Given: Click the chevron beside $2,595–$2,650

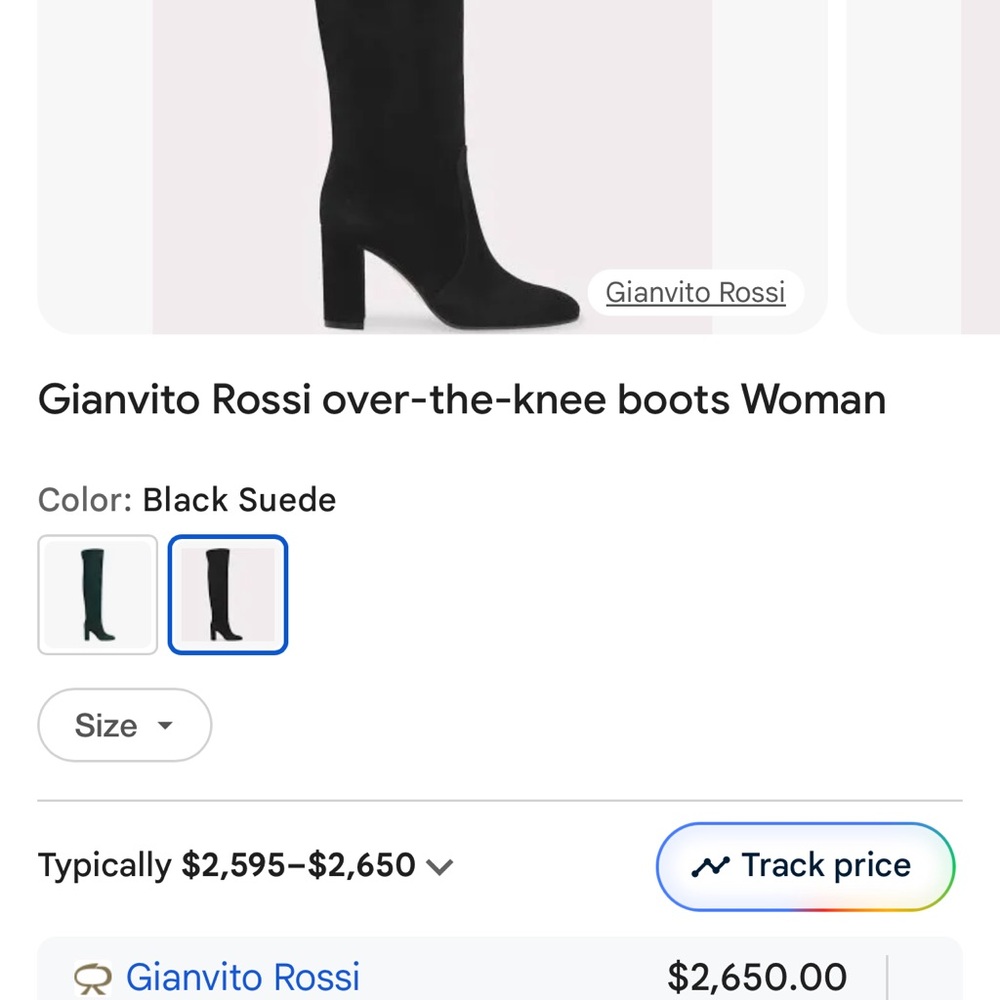Looking at the screenshot, I should [x=441, y=867].
